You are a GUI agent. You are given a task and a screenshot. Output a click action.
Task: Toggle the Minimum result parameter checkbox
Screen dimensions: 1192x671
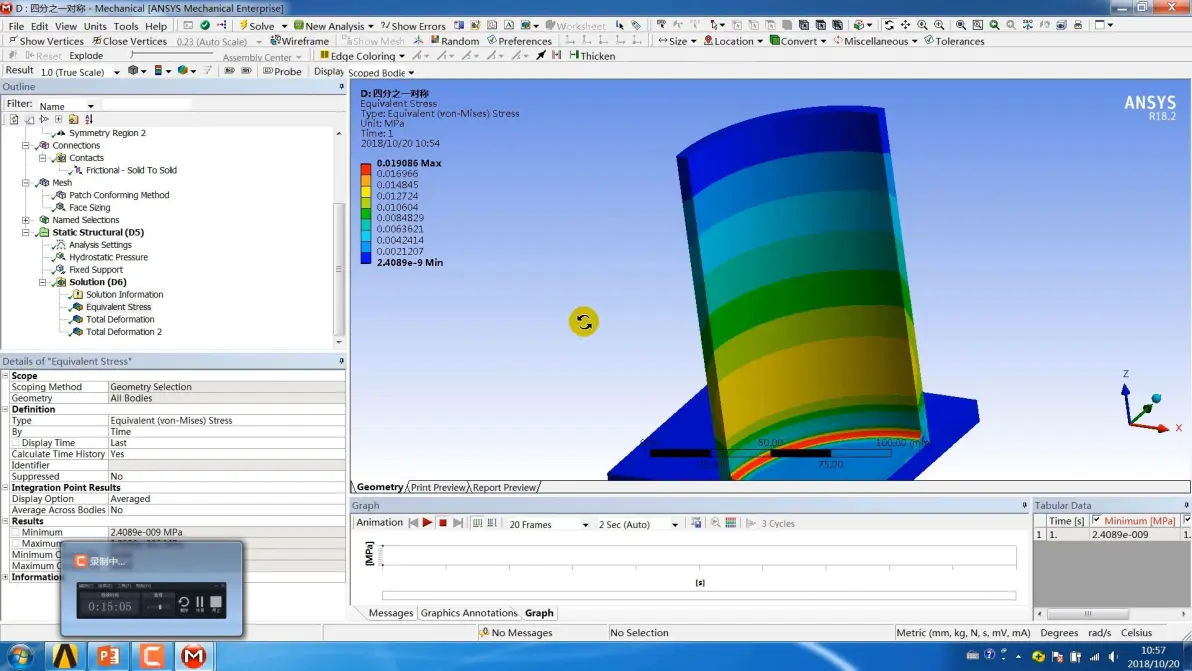coord(16,533)
